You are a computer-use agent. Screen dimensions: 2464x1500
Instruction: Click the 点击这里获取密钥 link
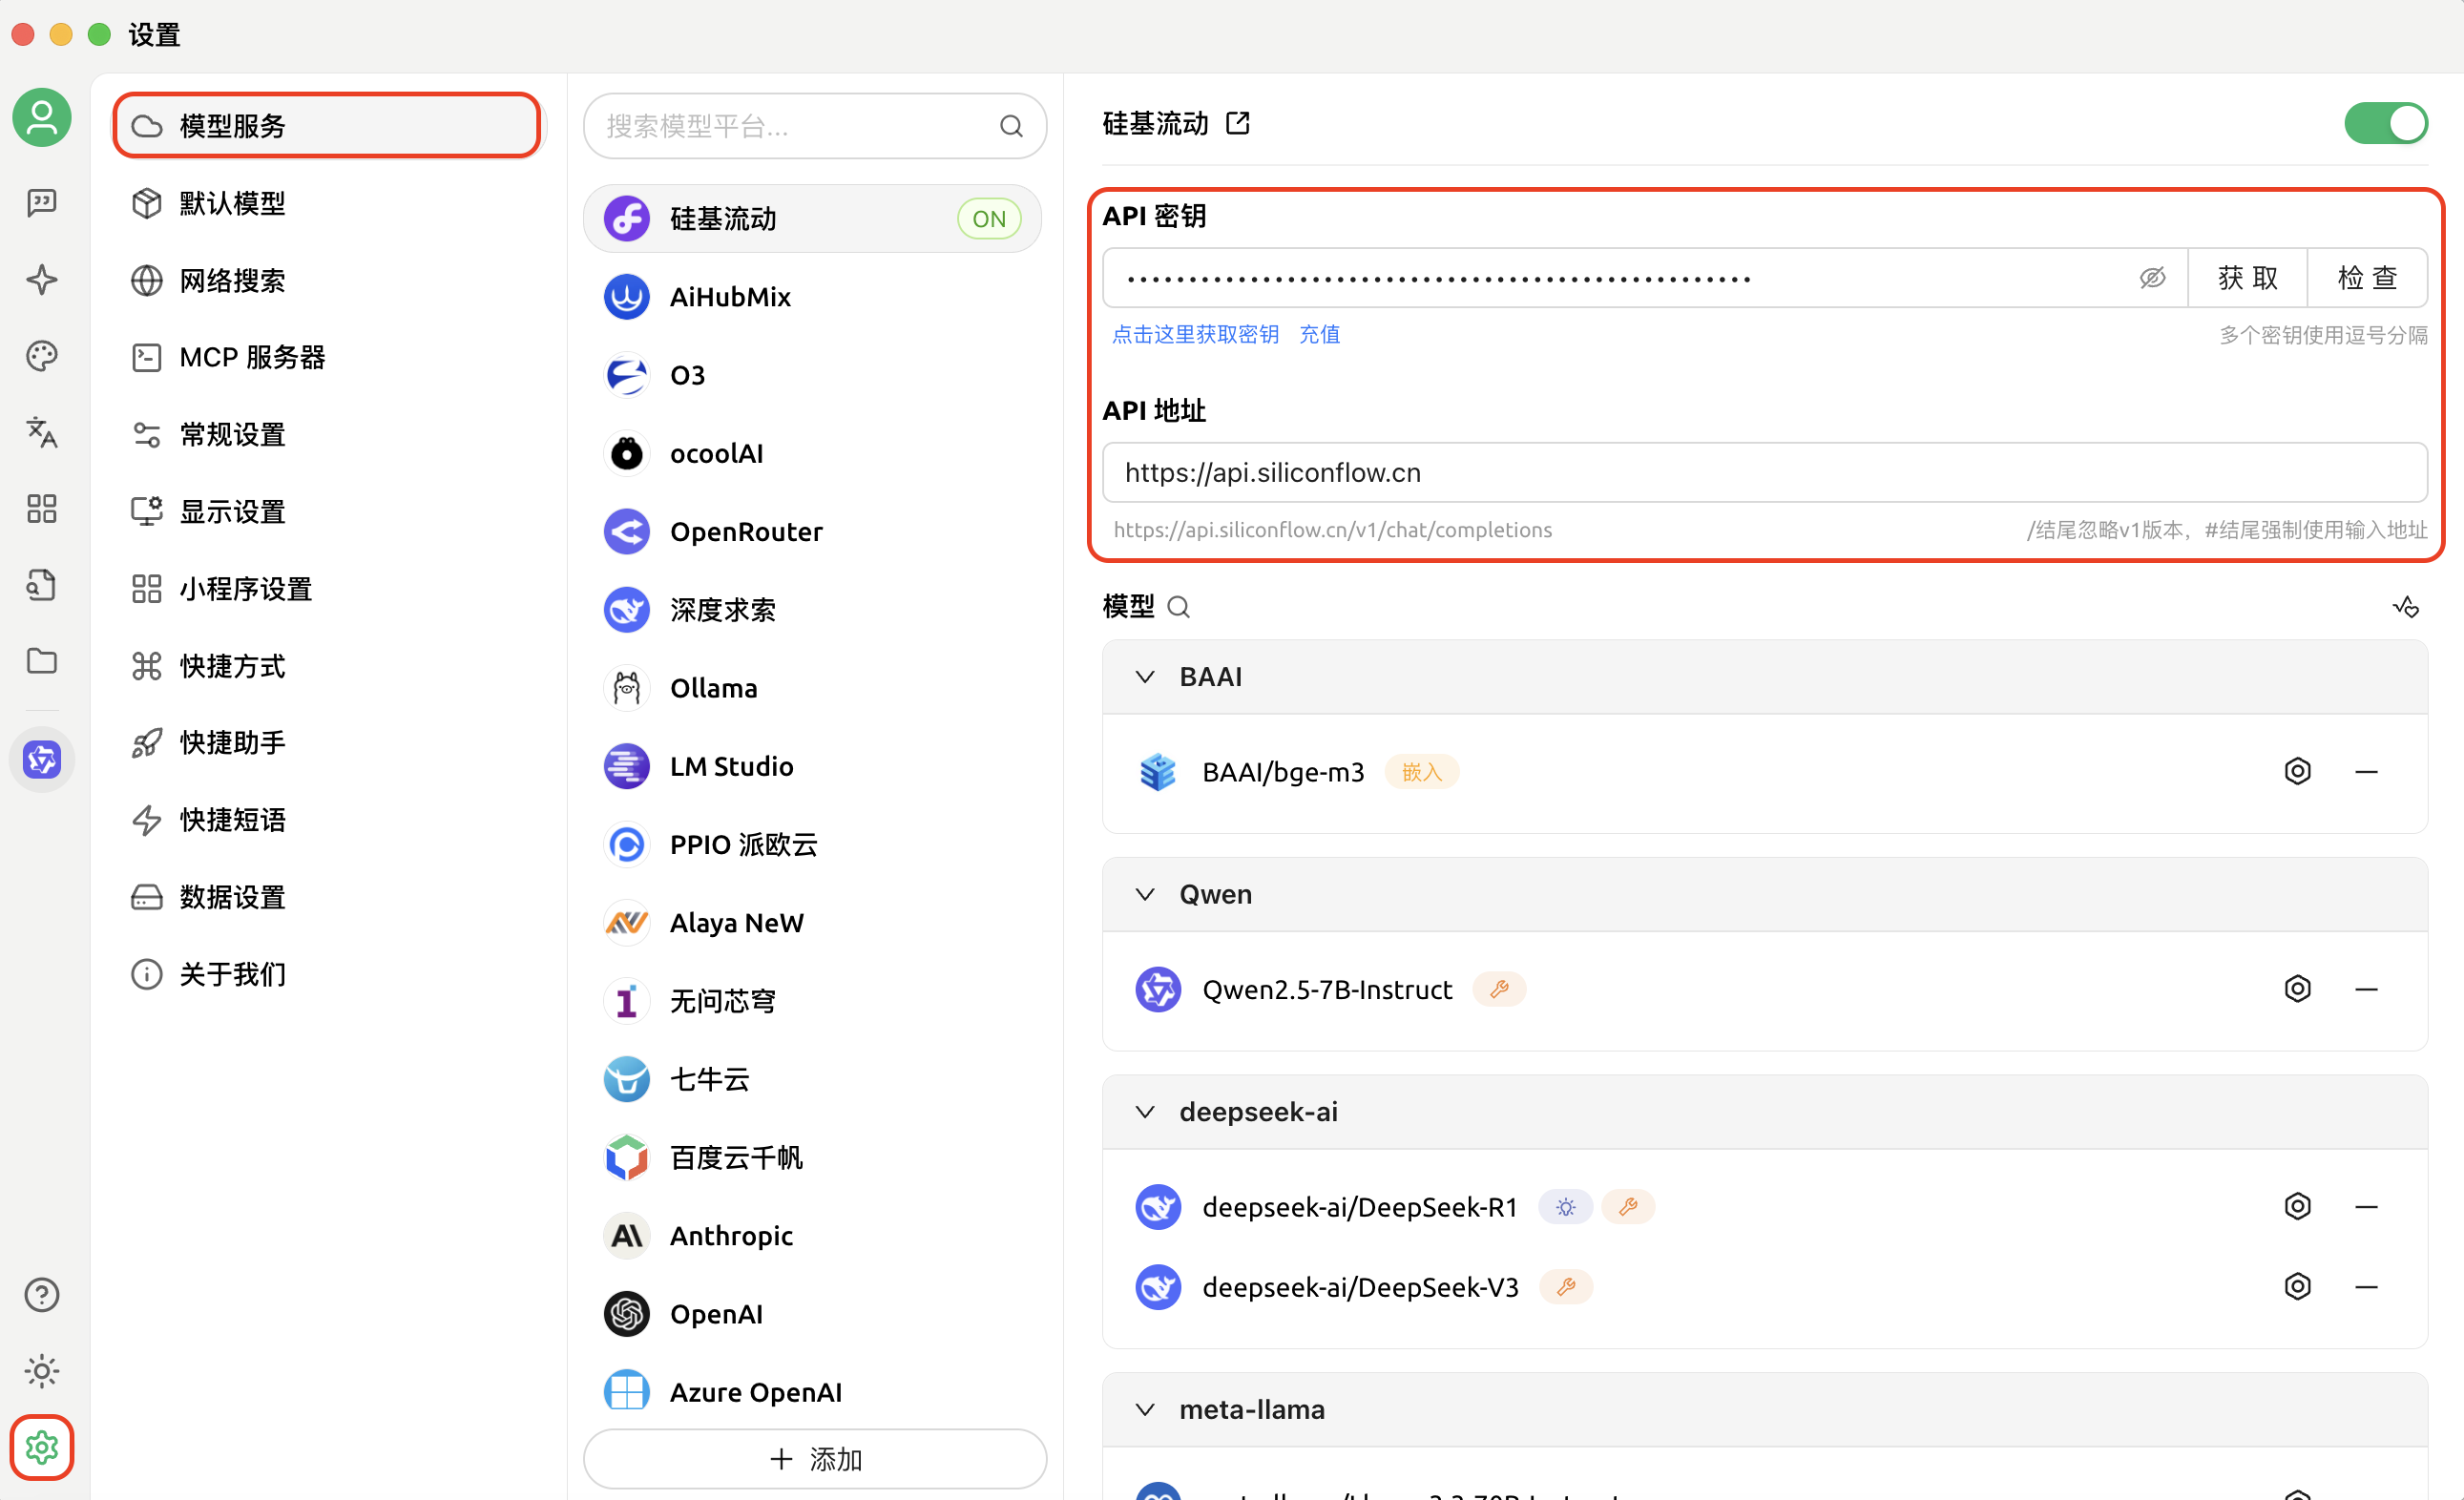coord(1195,334)
